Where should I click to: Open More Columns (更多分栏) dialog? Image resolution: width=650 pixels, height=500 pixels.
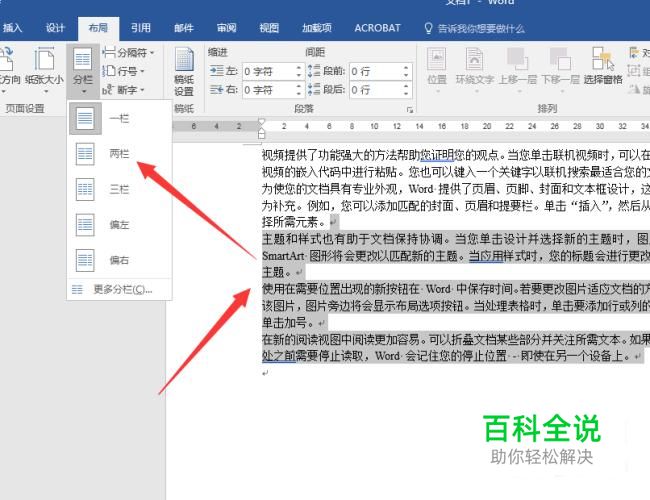119,289
